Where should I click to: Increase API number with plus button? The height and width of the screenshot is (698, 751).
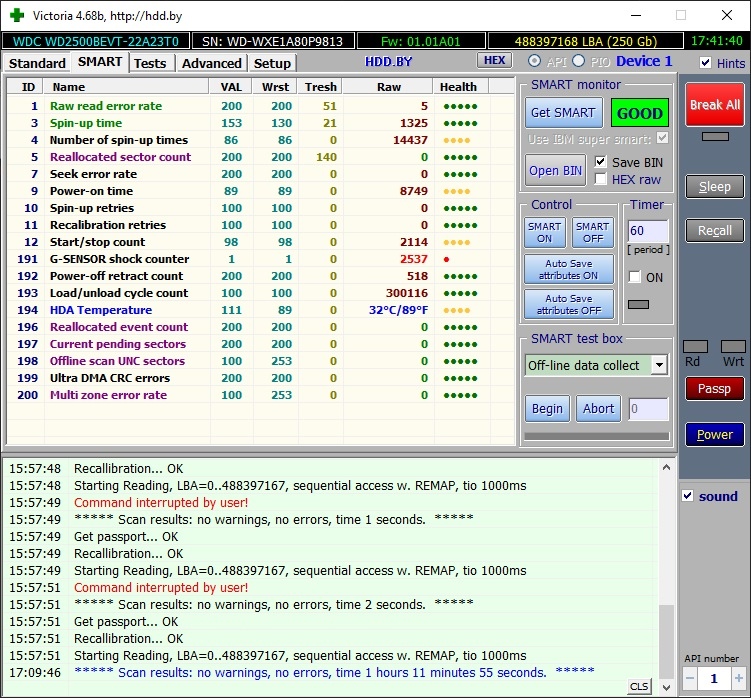coord(738,678)
